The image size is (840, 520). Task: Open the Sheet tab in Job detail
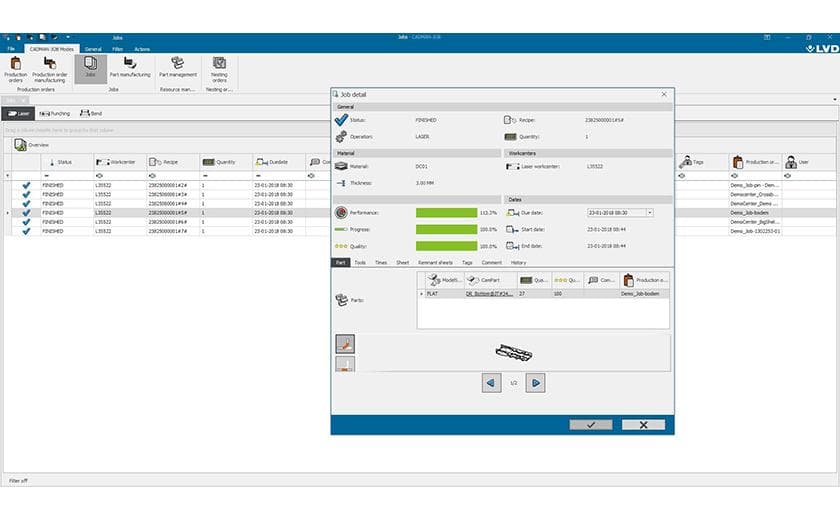402,262
